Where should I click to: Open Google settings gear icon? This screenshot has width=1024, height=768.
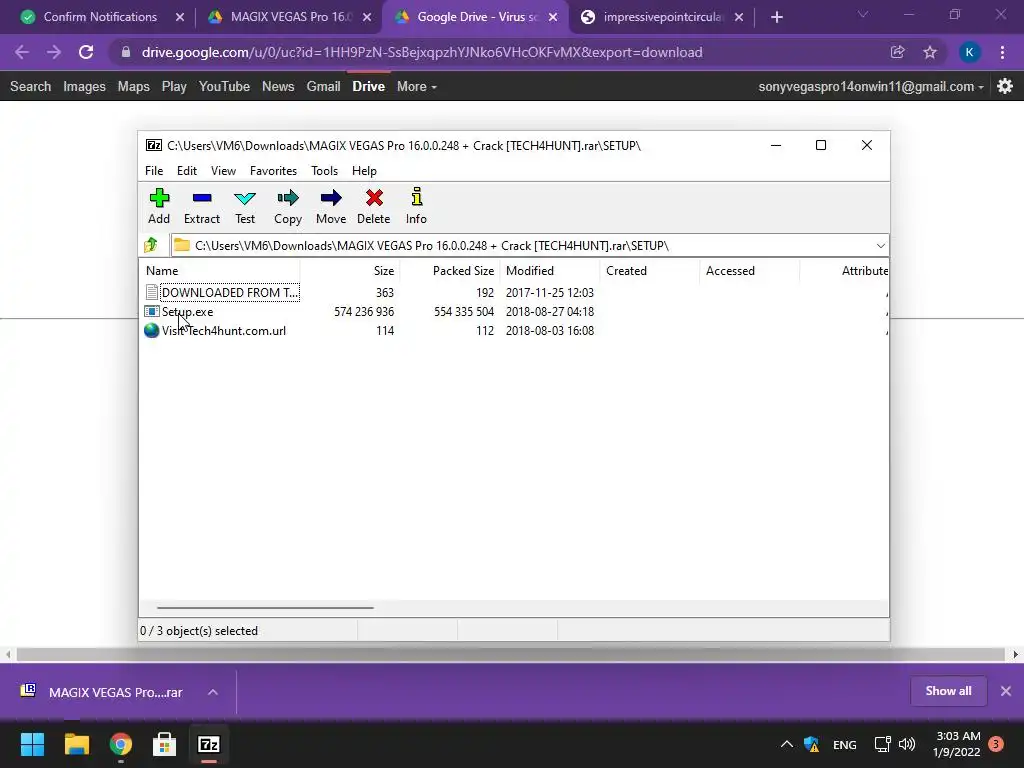1005,86
